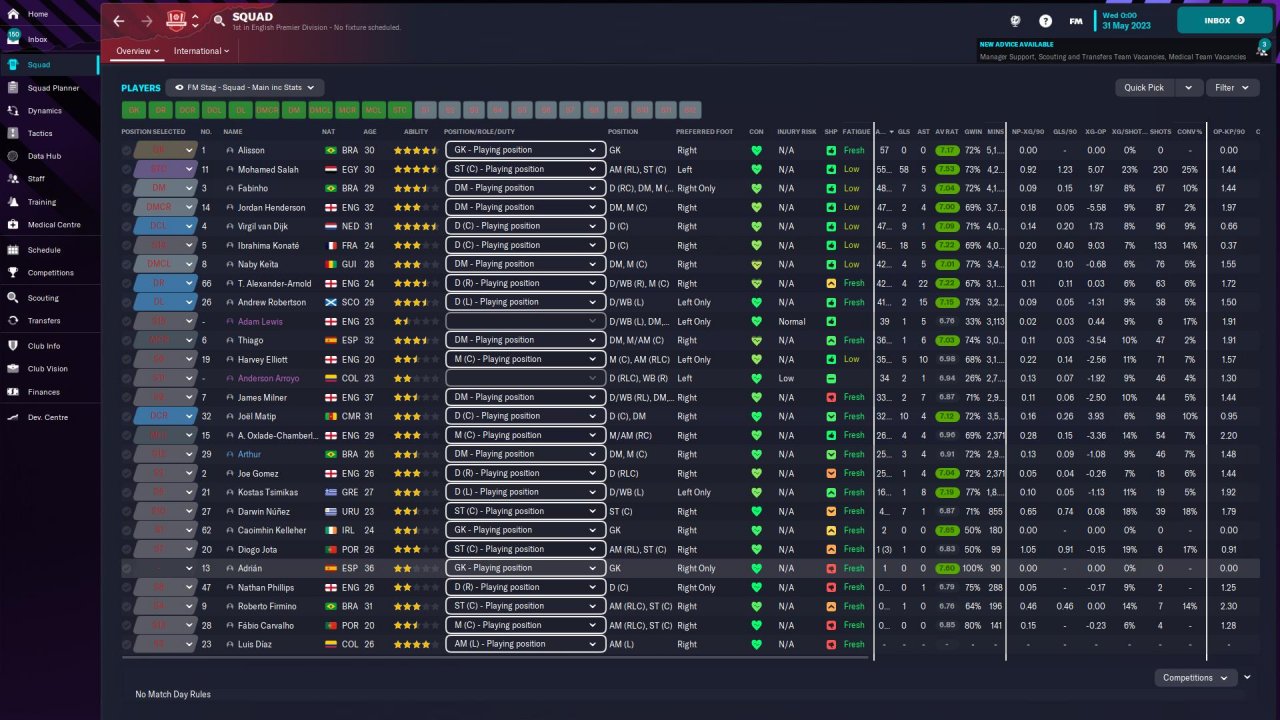Toggle the row selector for Mohamed Salah
Screen dimensions: 1280x720
[x=127, y=169]
